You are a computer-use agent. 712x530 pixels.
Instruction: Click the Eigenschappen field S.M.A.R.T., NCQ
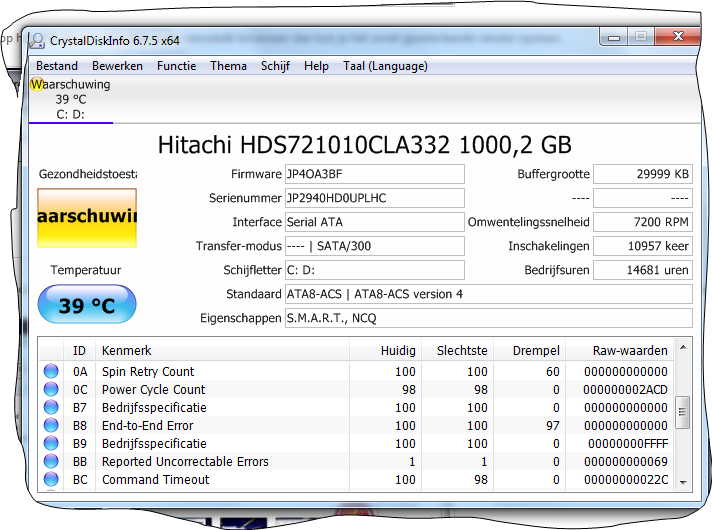point(489,318)
